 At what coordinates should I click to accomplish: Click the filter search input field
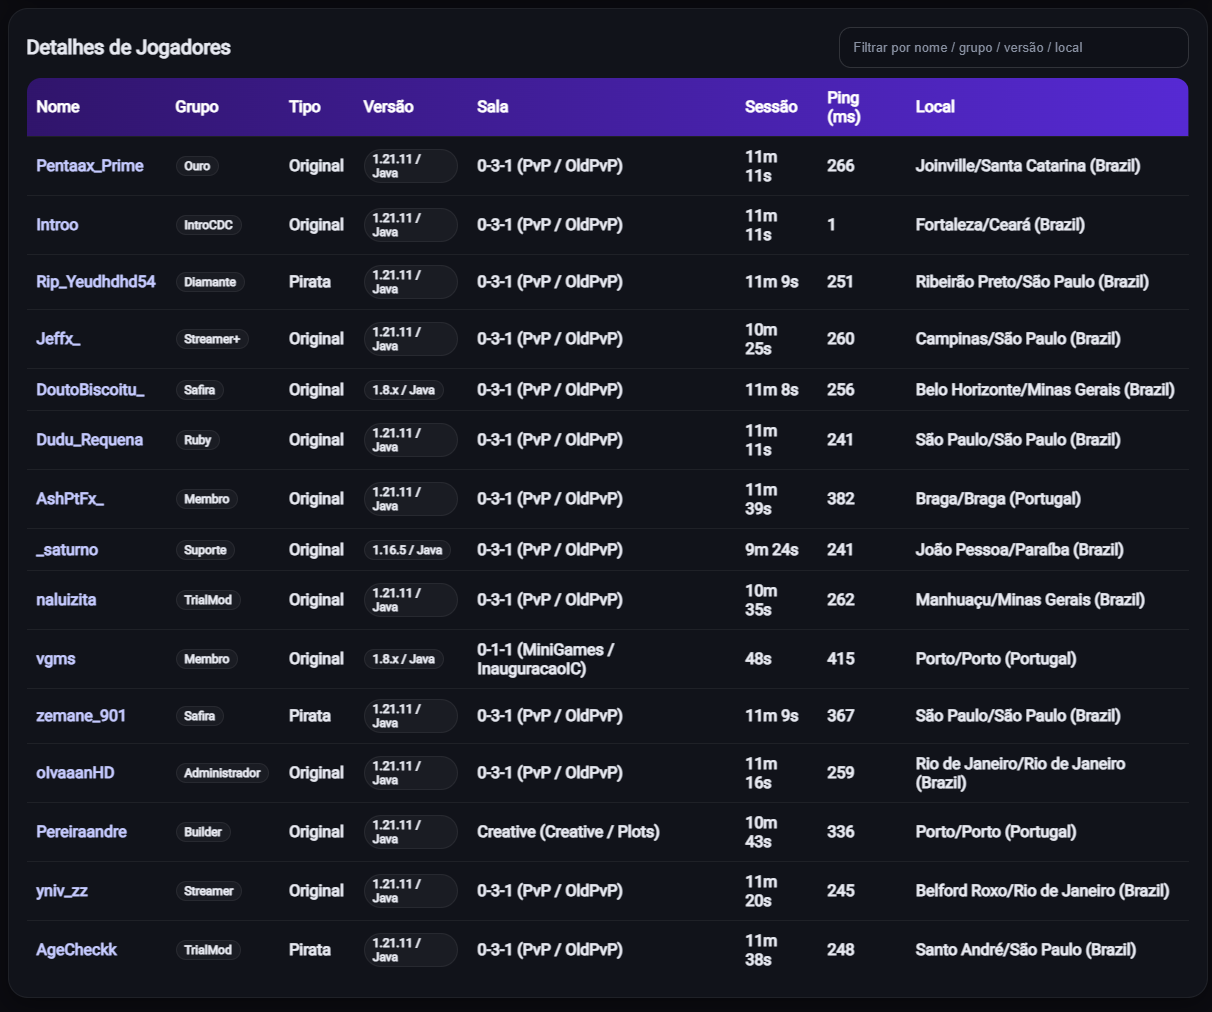1013,47
